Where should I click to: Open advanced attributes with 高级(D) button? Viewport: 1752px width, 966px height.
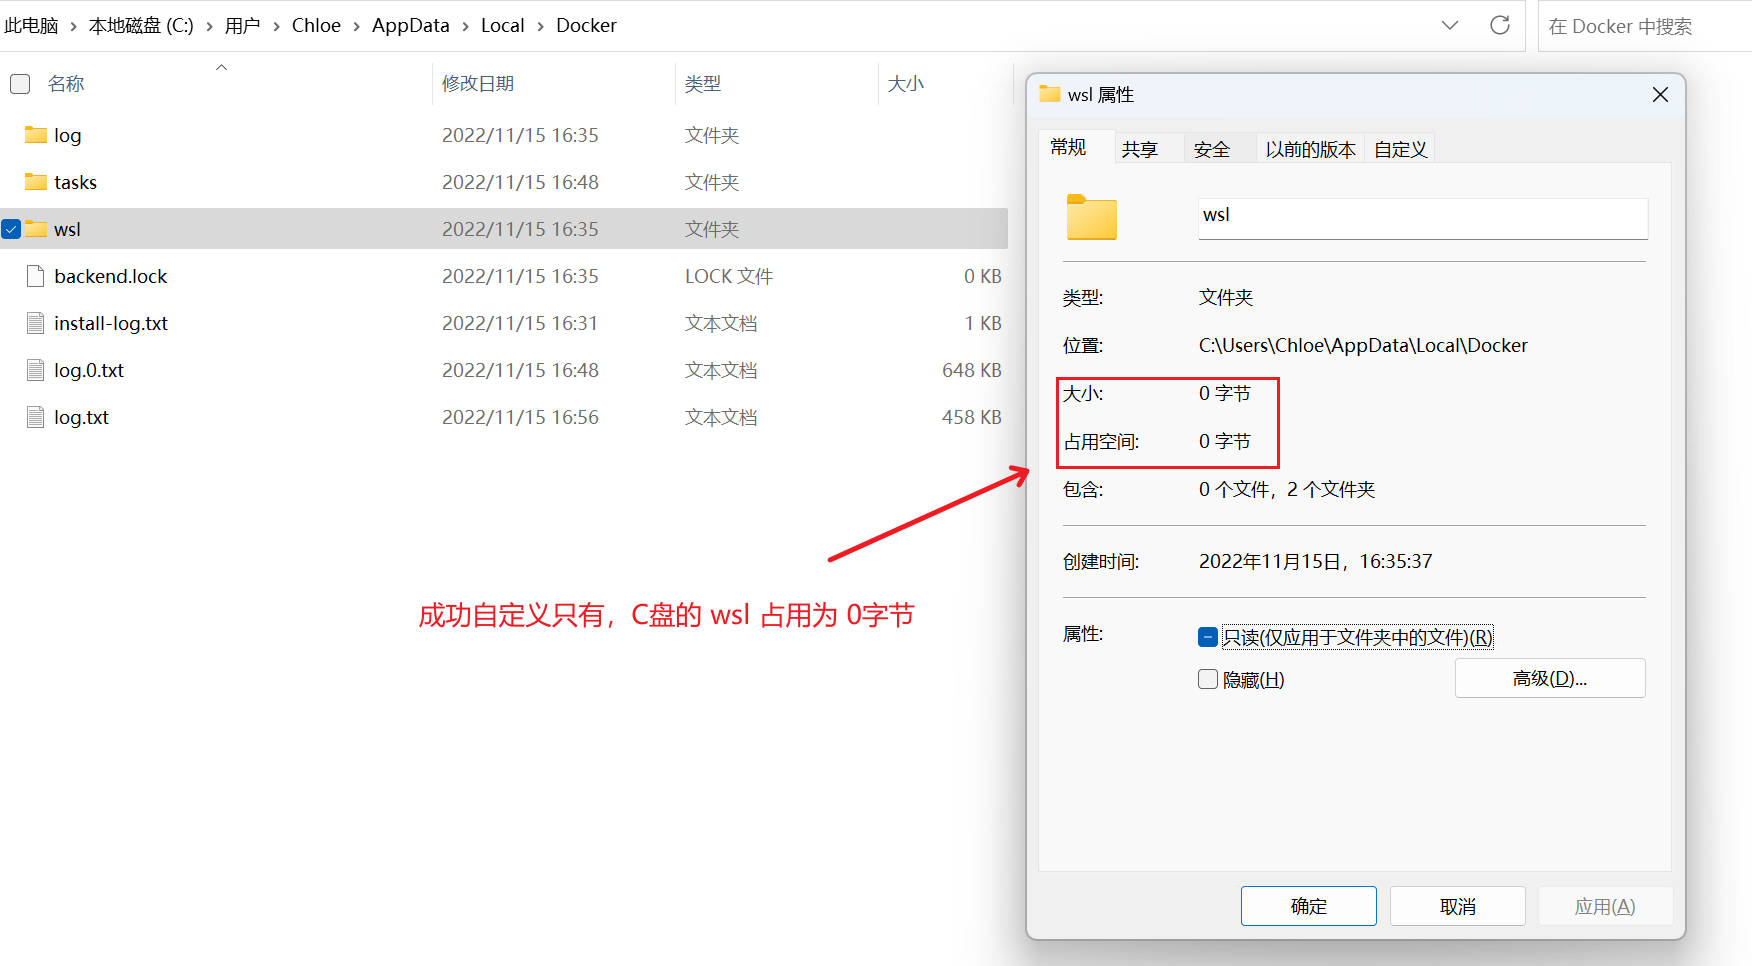tap(1549, 678)
